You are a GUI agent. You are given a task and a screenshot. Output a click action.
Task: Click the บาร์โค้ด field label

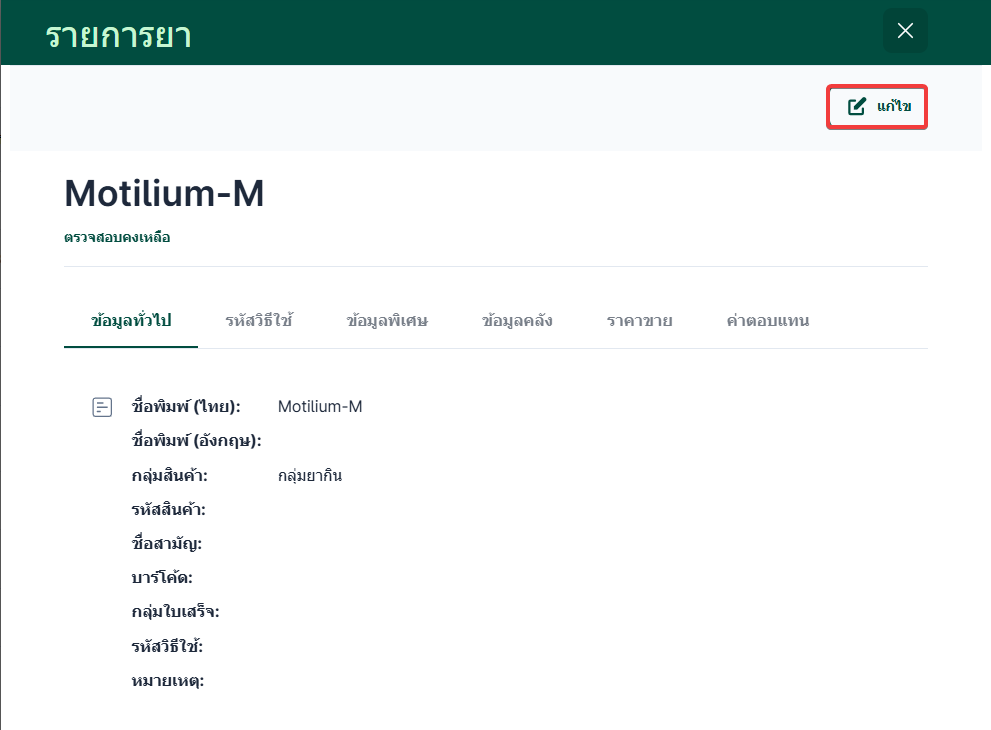coord(162,578)
